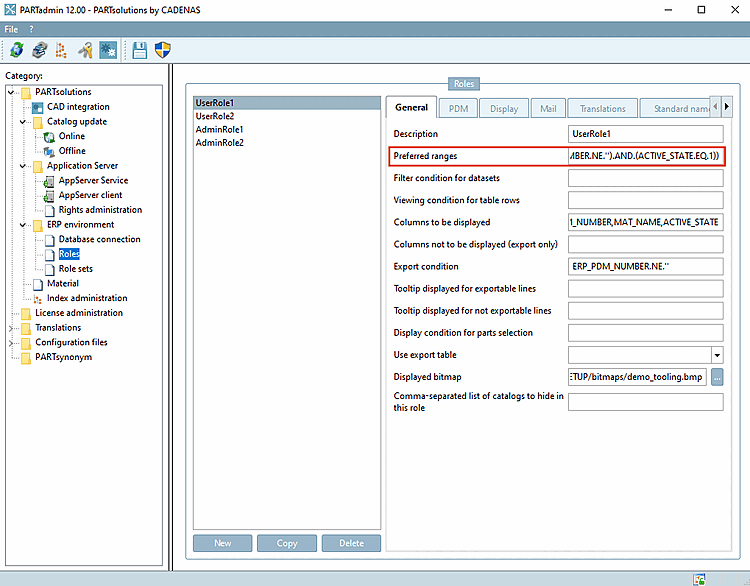Click the Index administration icon
The height and width of the screenshot is (586, 750).
click(x=38, y=299)
